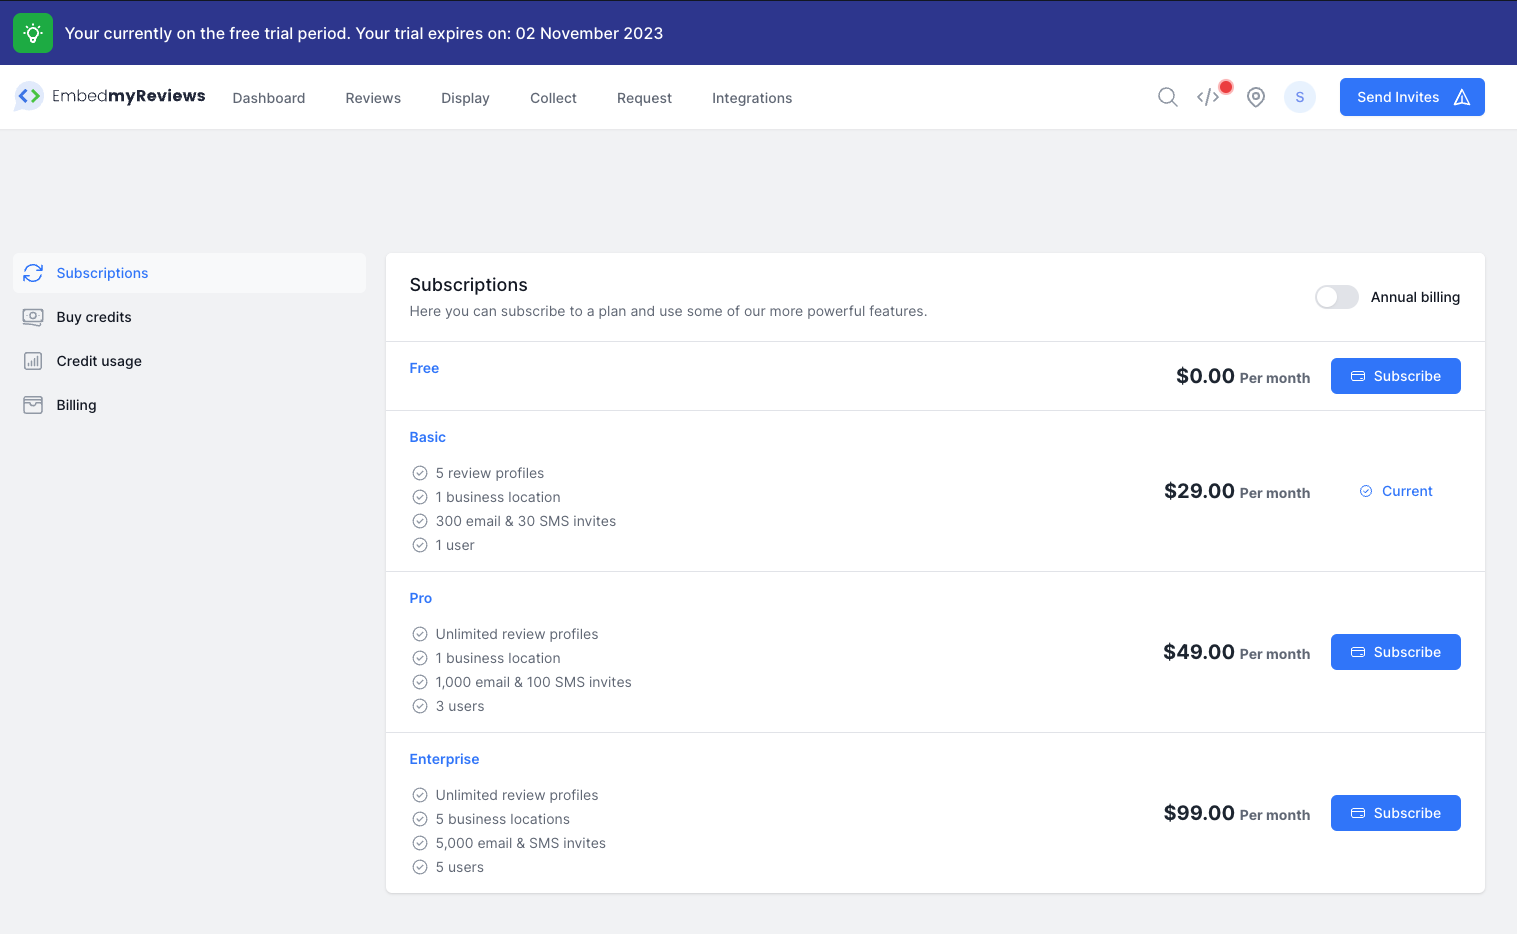Open the search icon in the header

click(1167, 97)
